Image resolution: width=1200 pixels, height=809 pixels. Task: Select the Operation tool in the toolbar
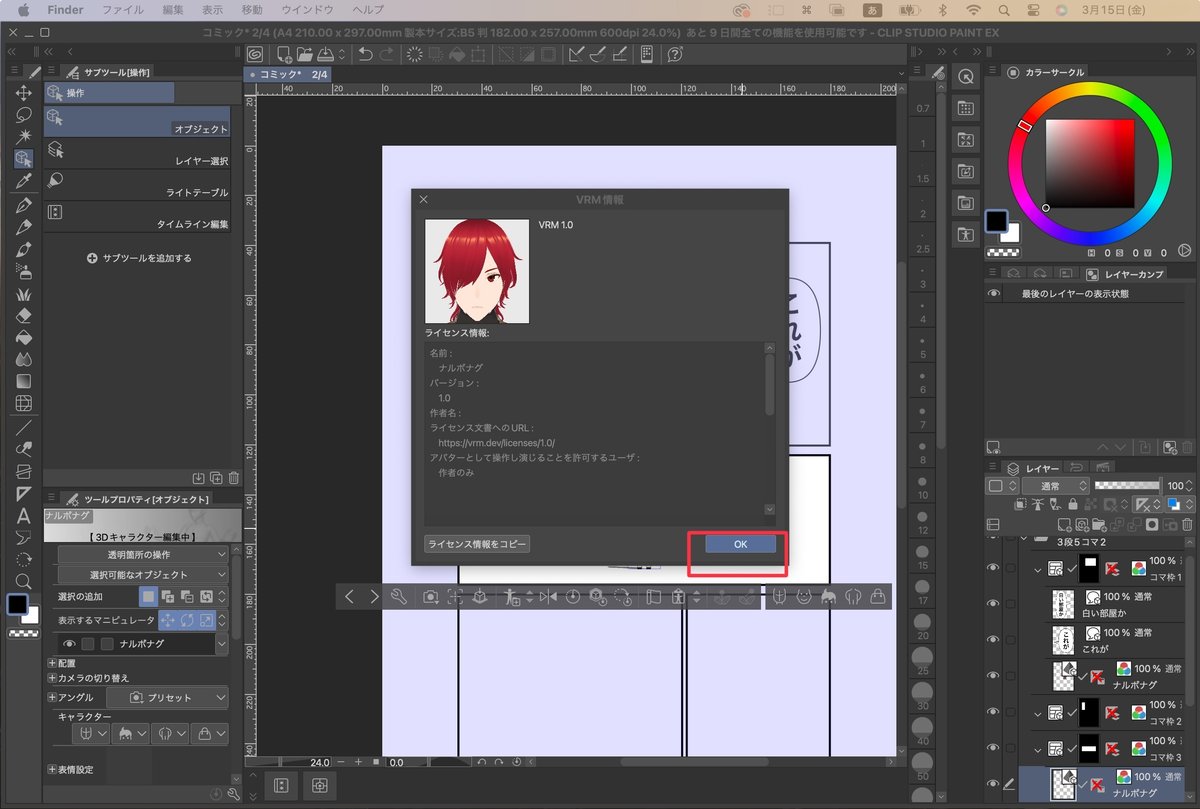(24, 158)
